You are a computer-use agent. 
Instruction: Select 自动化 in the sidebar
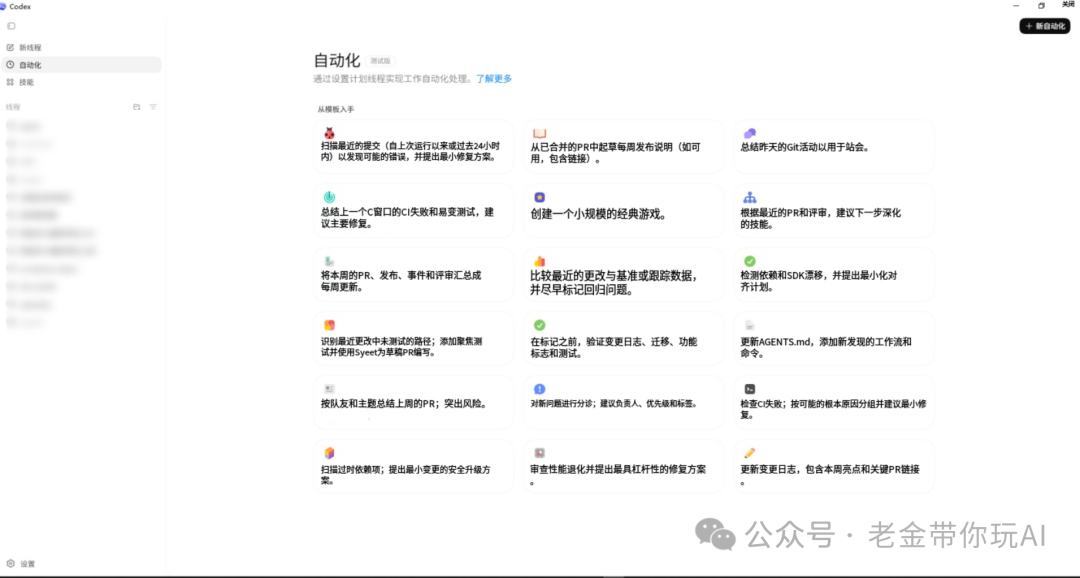point(81,65)
